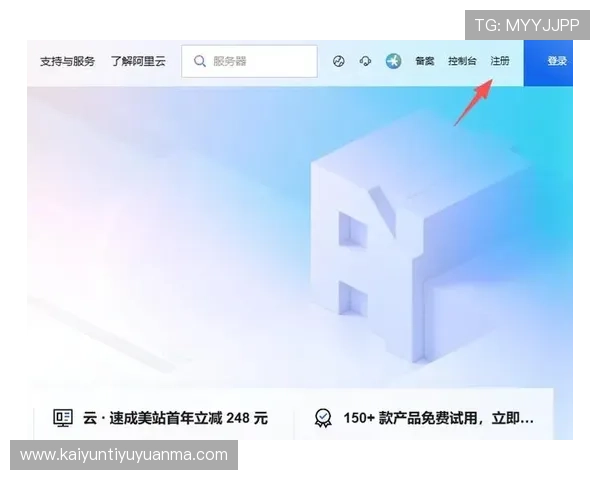Open the 备案 link

pos(425,61)
